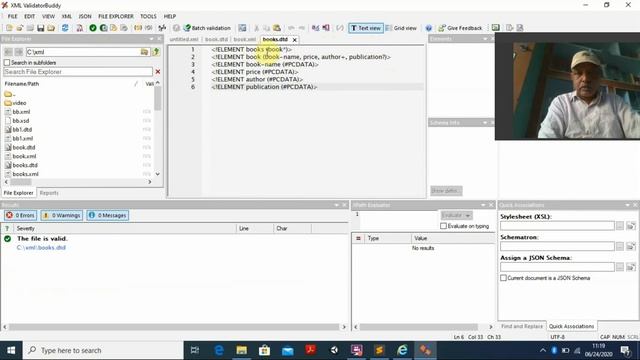This screenshot has width=640, height=360.
Task: Switch to the book.dtd tab
Action: click(216, 39)
